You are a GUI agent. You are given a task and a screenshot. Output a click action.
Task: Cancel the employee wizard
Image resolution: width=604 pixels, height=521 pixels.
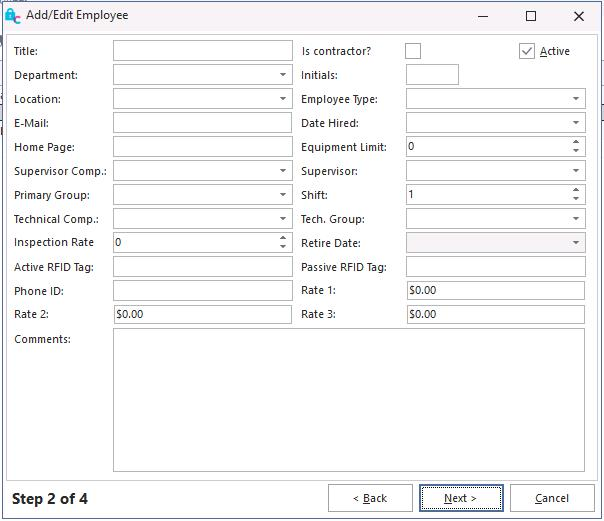[x=552, y=498]
